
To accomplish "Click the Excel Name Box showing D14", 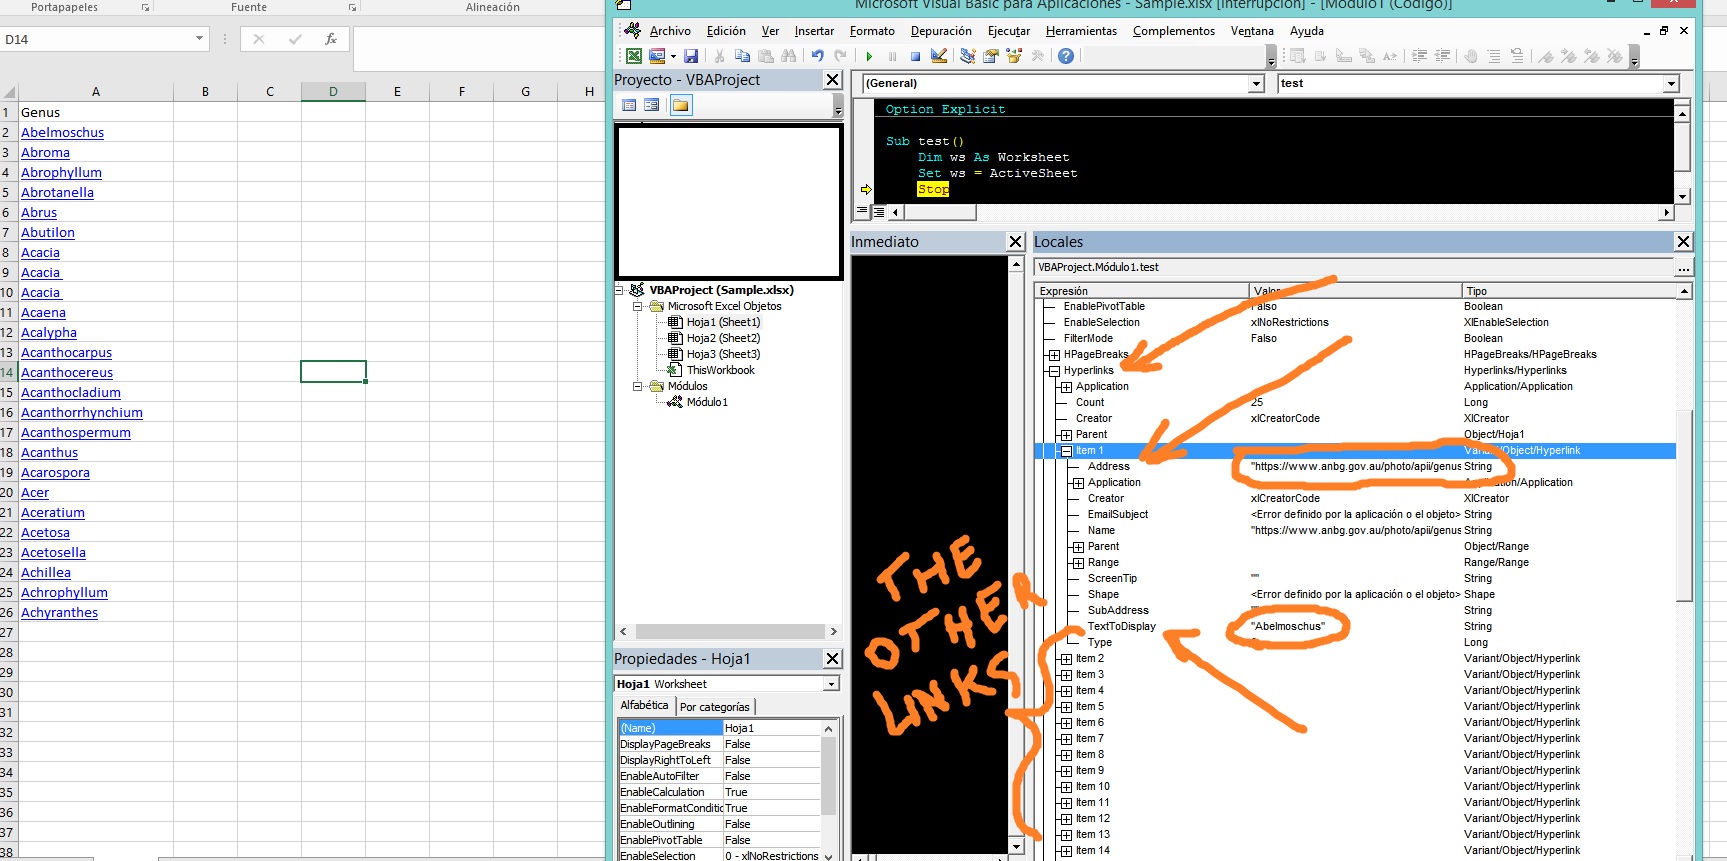I will click(104, 39).
